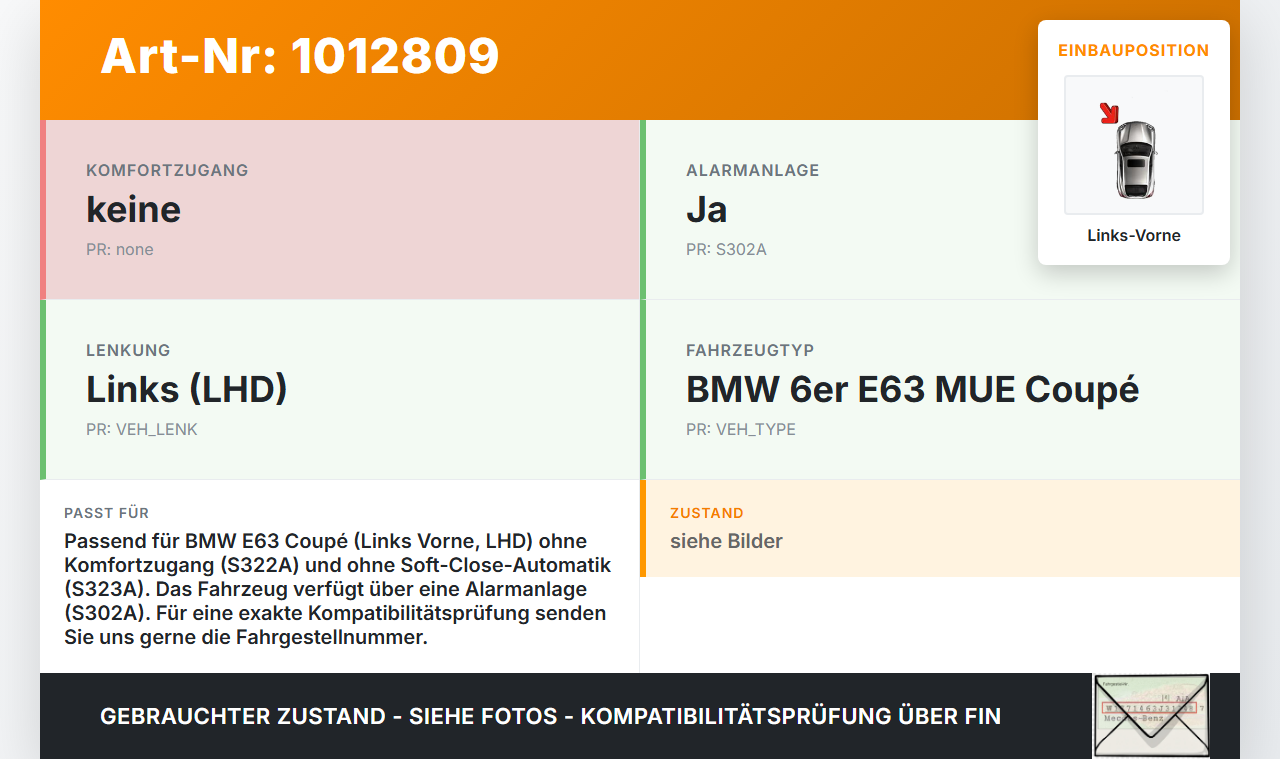Click the Art-Nr: 1012809 heading
1280x760 pixels.
[x=300, y=56]
